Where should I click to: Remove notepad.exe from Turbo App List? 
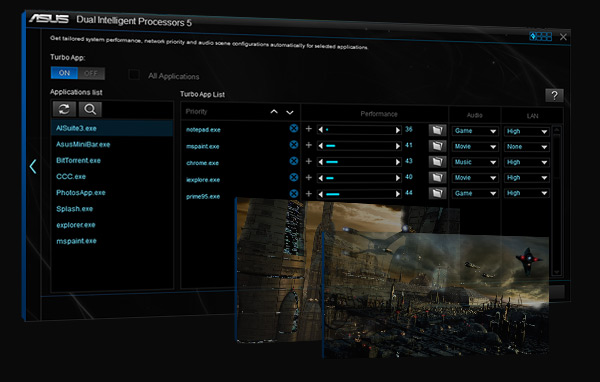tap(293, 128)
